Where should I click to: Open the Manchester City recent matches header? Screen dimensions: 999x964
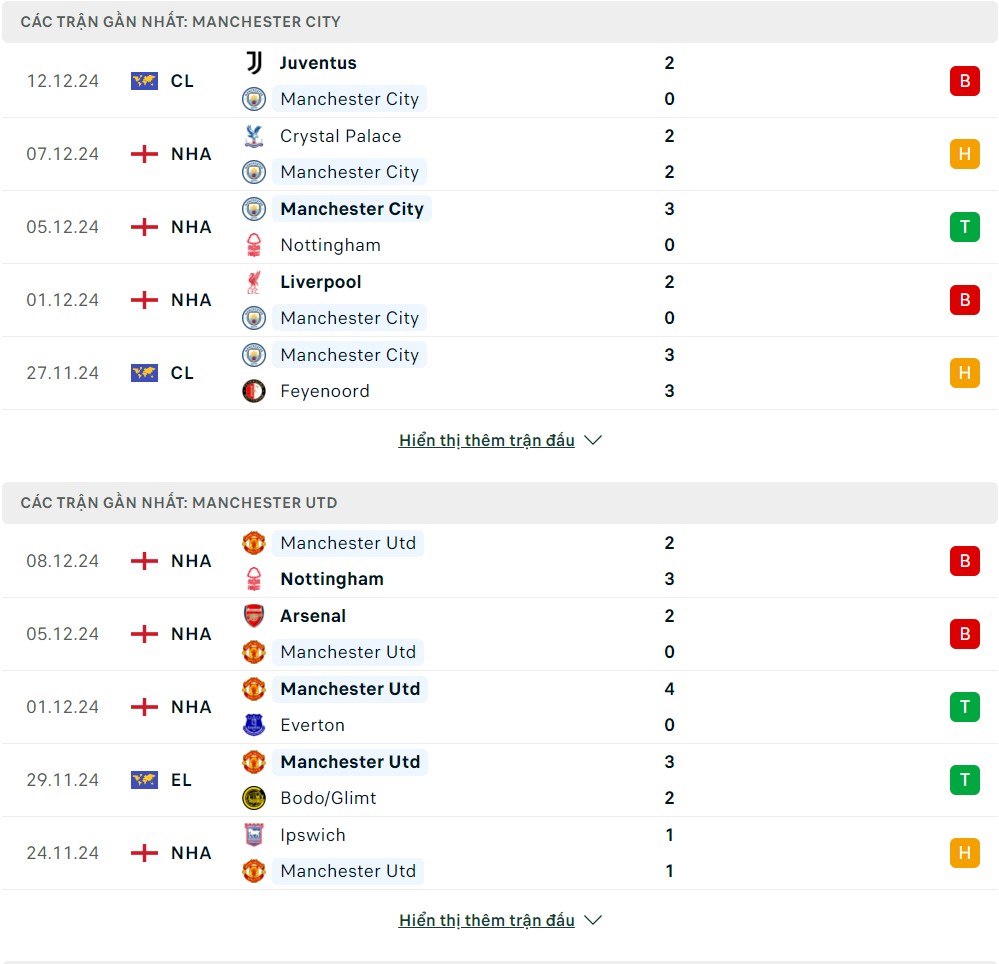click(x=180, y=21)
